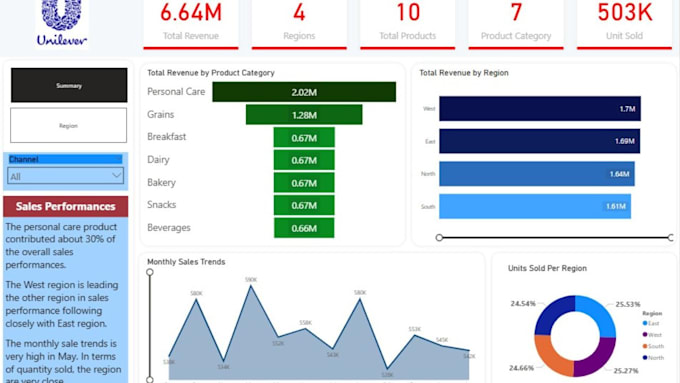Open the Region page button
The height and width of the screenshot is (383, 680).
click(x=69, y=125)
